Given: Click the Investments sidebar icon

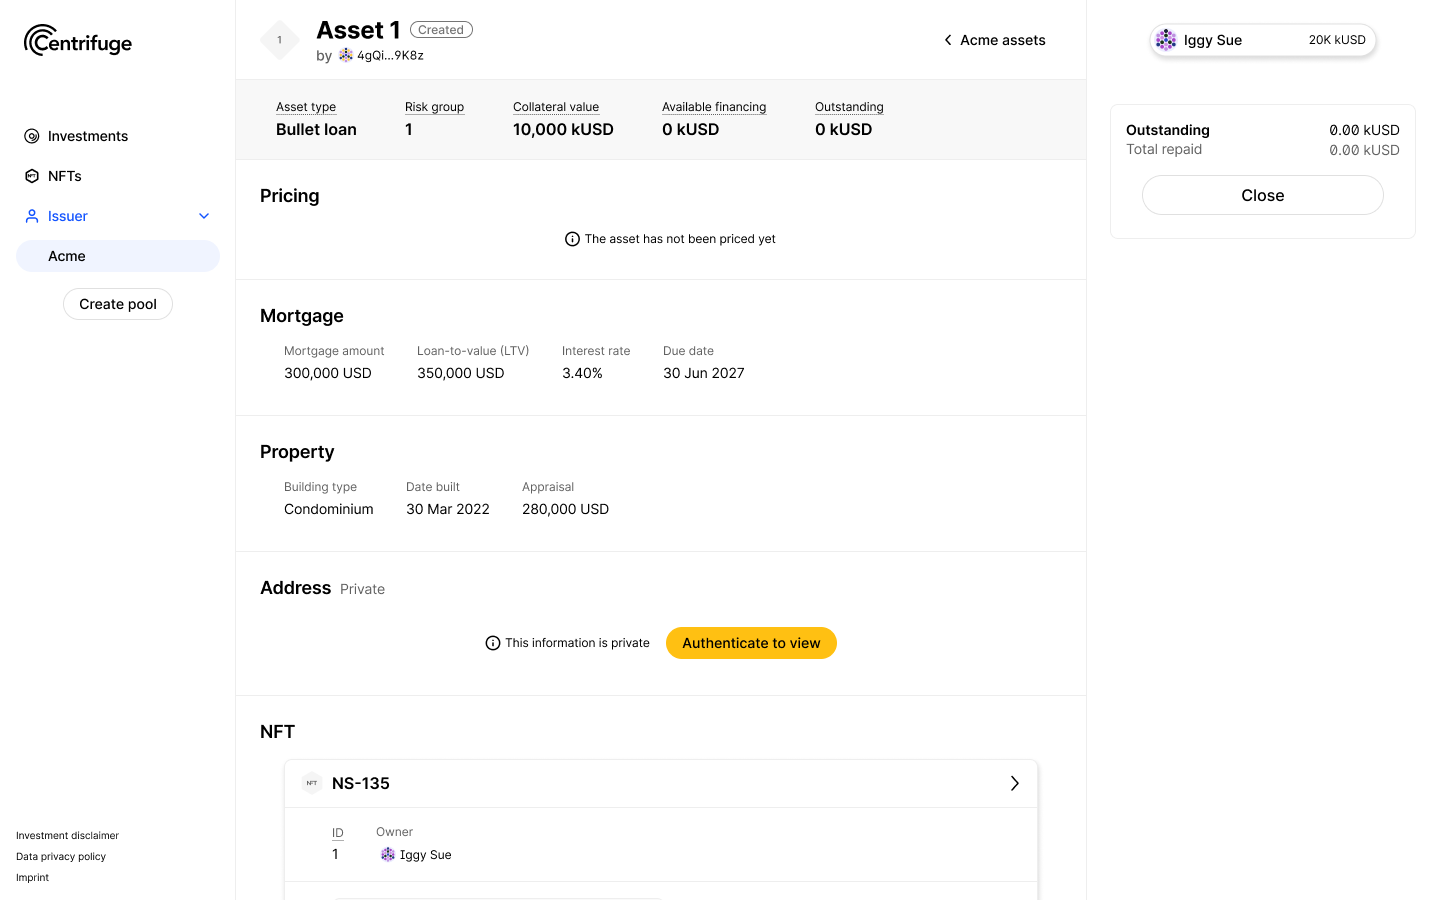Looking at the screenshot, I should 32,136.
